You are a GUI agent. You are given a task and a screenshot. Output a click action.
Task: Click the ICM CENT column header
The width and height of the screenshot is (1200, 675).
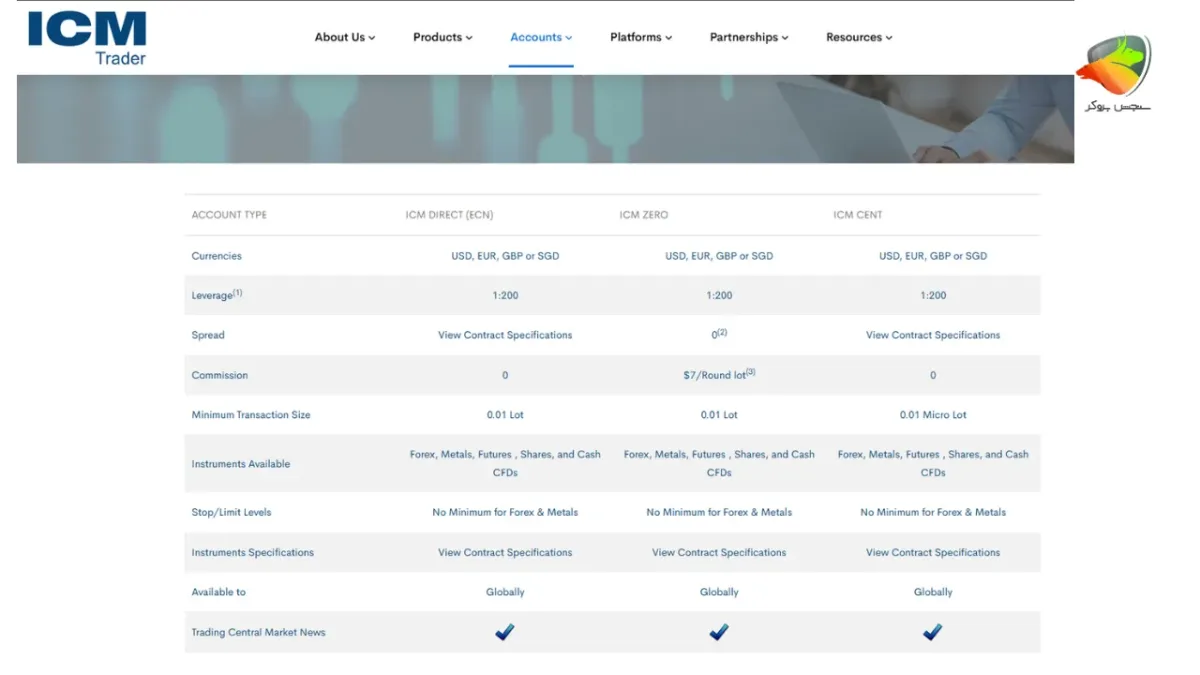coord(857,215)
